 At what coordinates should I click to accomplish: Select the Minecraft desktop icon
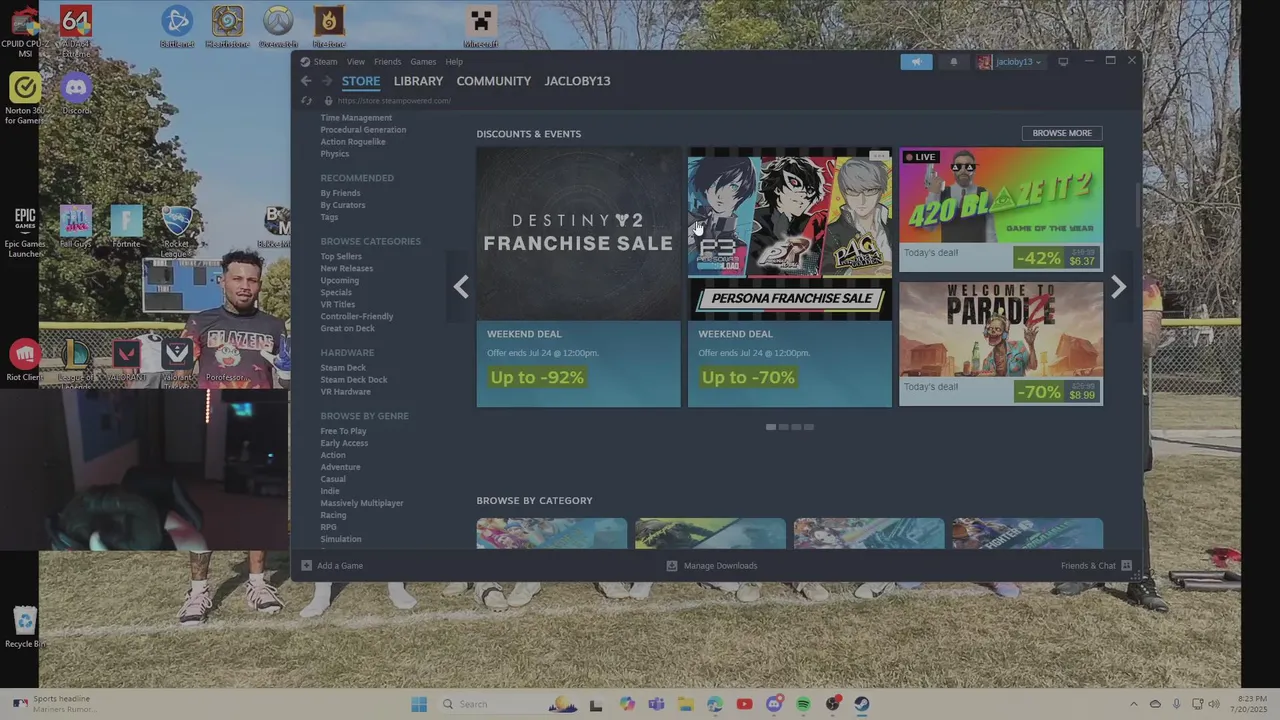coord(480,26)
